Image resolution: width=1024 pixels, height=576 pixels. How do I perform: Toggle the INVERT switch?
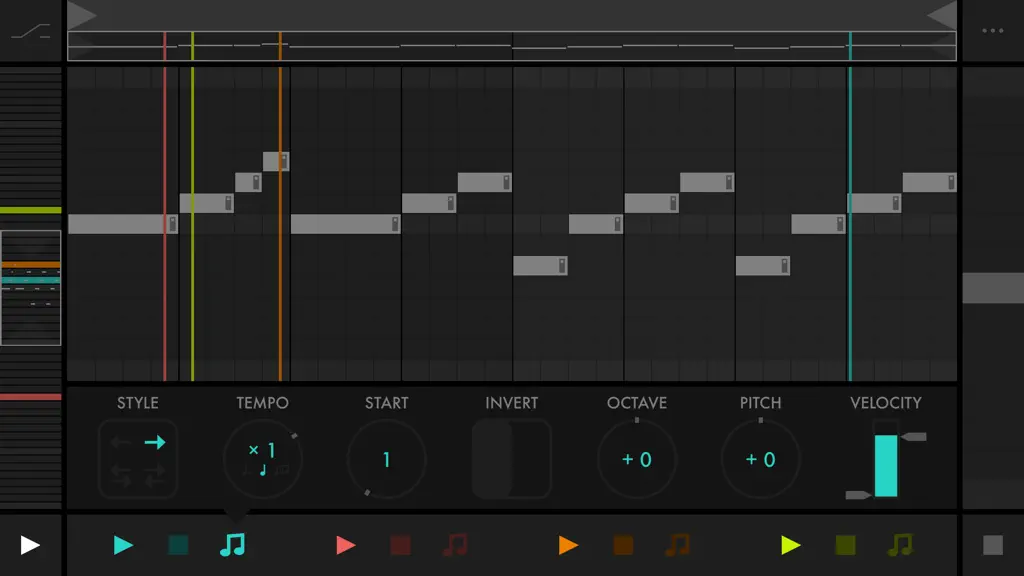pyautogui.click(x=511, y=459)
